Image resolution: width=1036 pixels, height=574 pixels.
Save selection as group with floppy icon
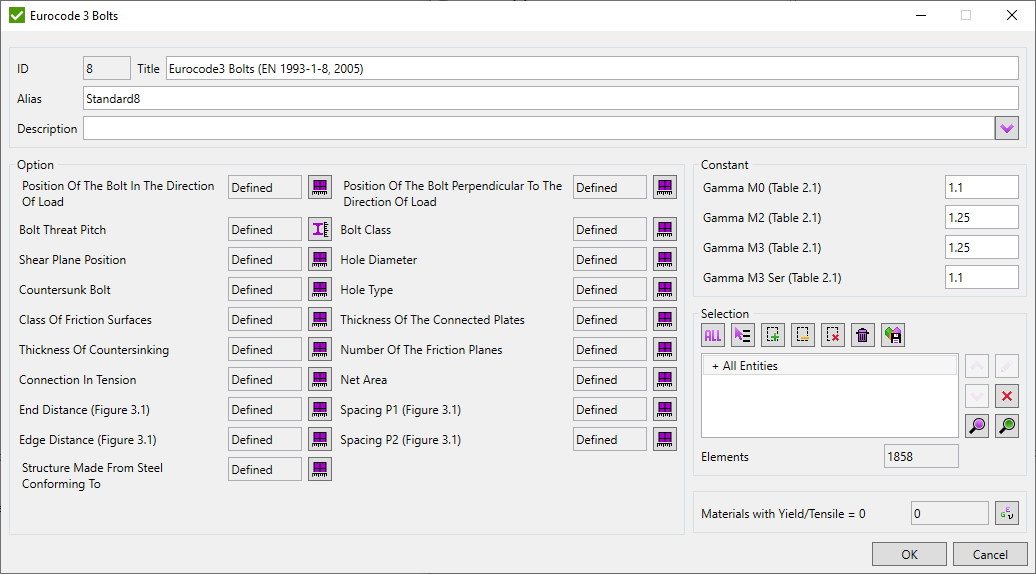tap(893, 336)
